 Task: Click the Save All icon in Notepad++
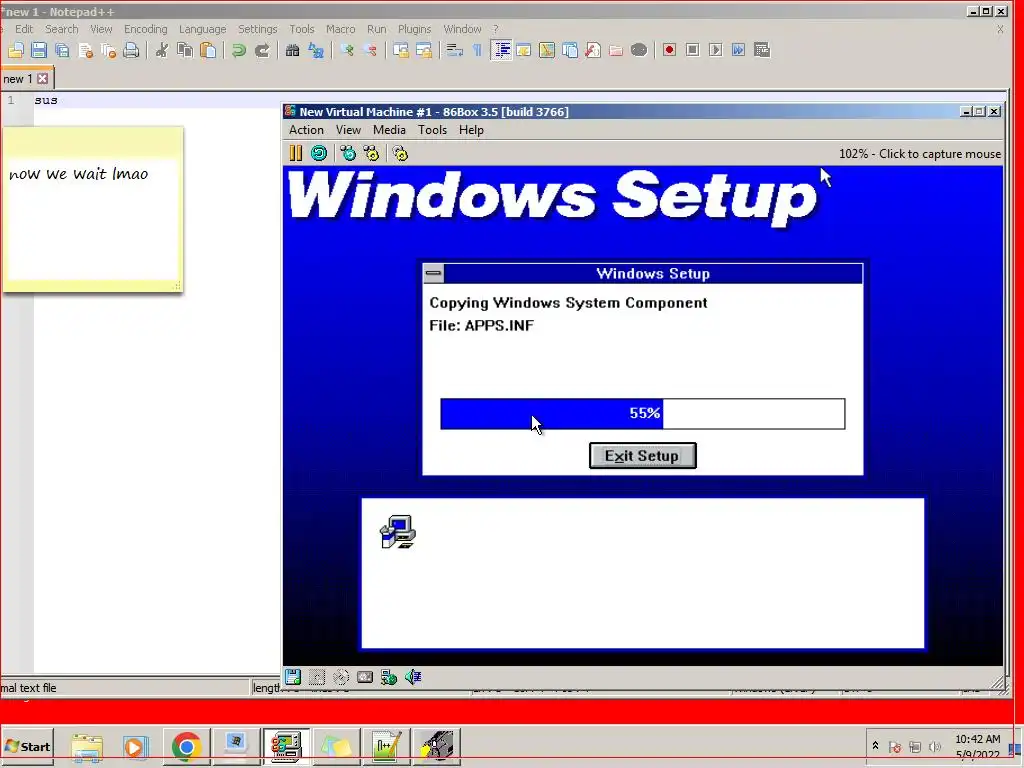62,50
